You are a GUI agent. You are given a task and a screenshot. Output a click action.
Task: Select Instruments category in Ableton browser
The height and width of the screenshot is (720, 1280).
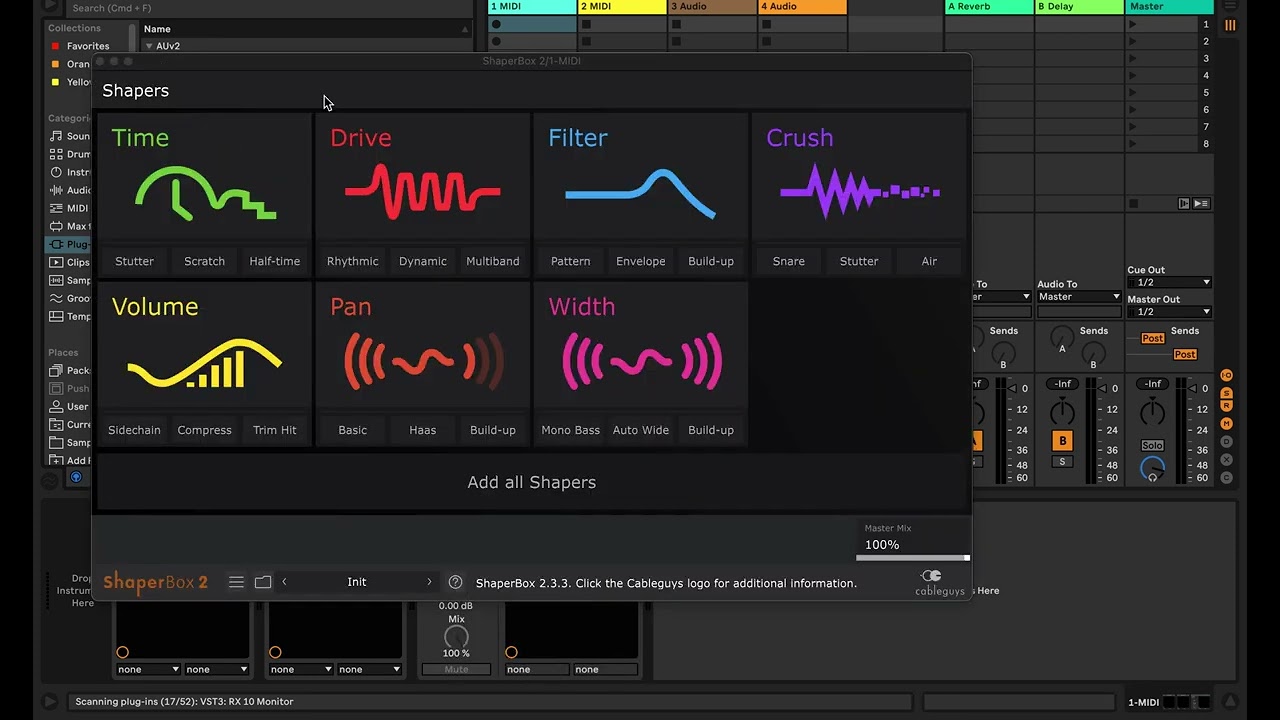pyautogui.click(x=70, y=172)
